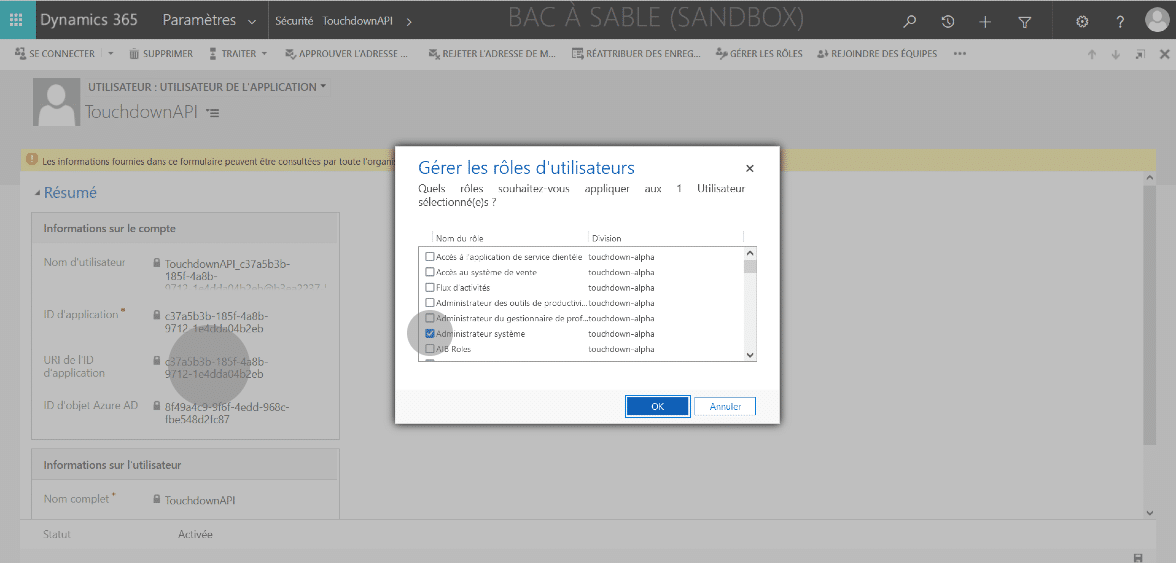1176x563 pixels.
Task: Click role list scrollbar down arrow
Action: pyautogui.click(x=750, y=355)
